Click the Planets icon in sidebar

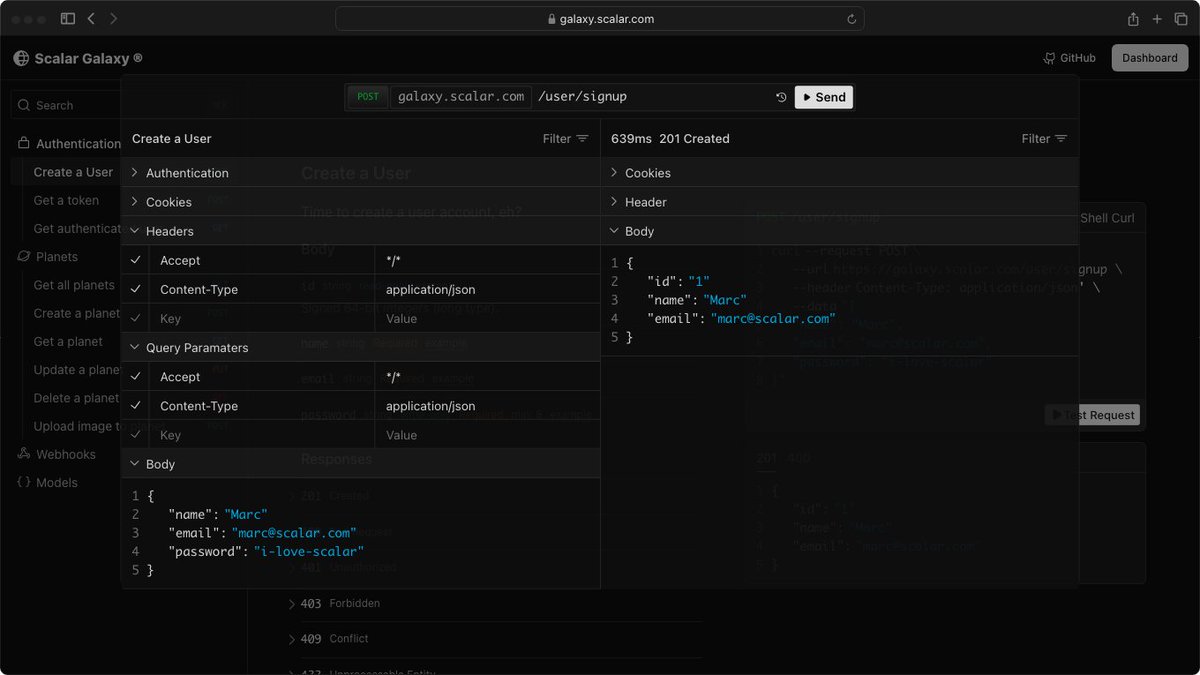pyautogui.click(x=24, y=256)
